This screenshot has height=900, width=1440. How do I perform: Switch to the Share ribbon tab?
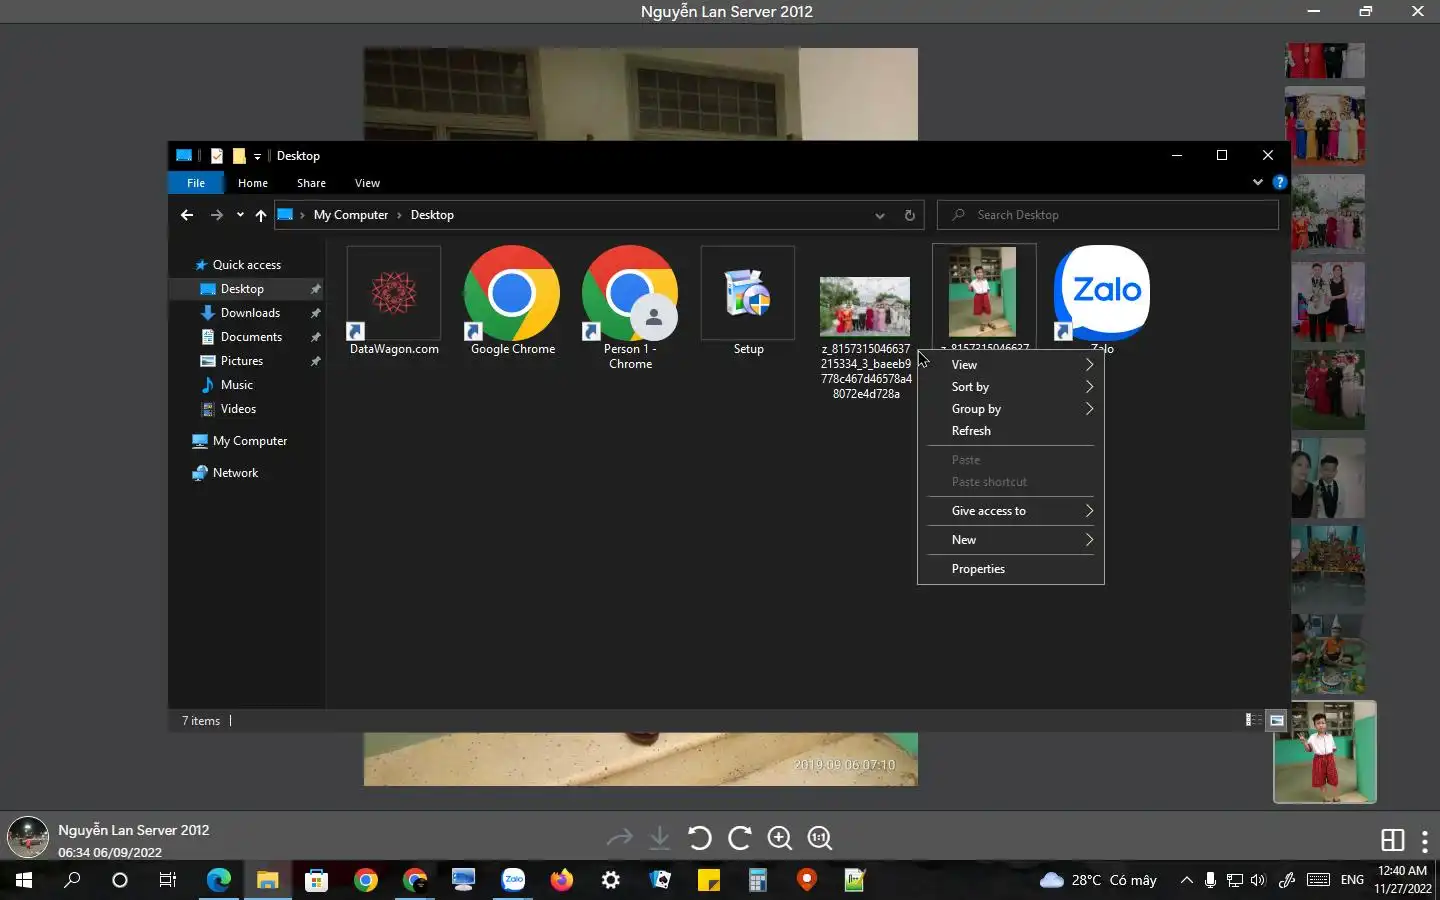(x=311, y=183)
